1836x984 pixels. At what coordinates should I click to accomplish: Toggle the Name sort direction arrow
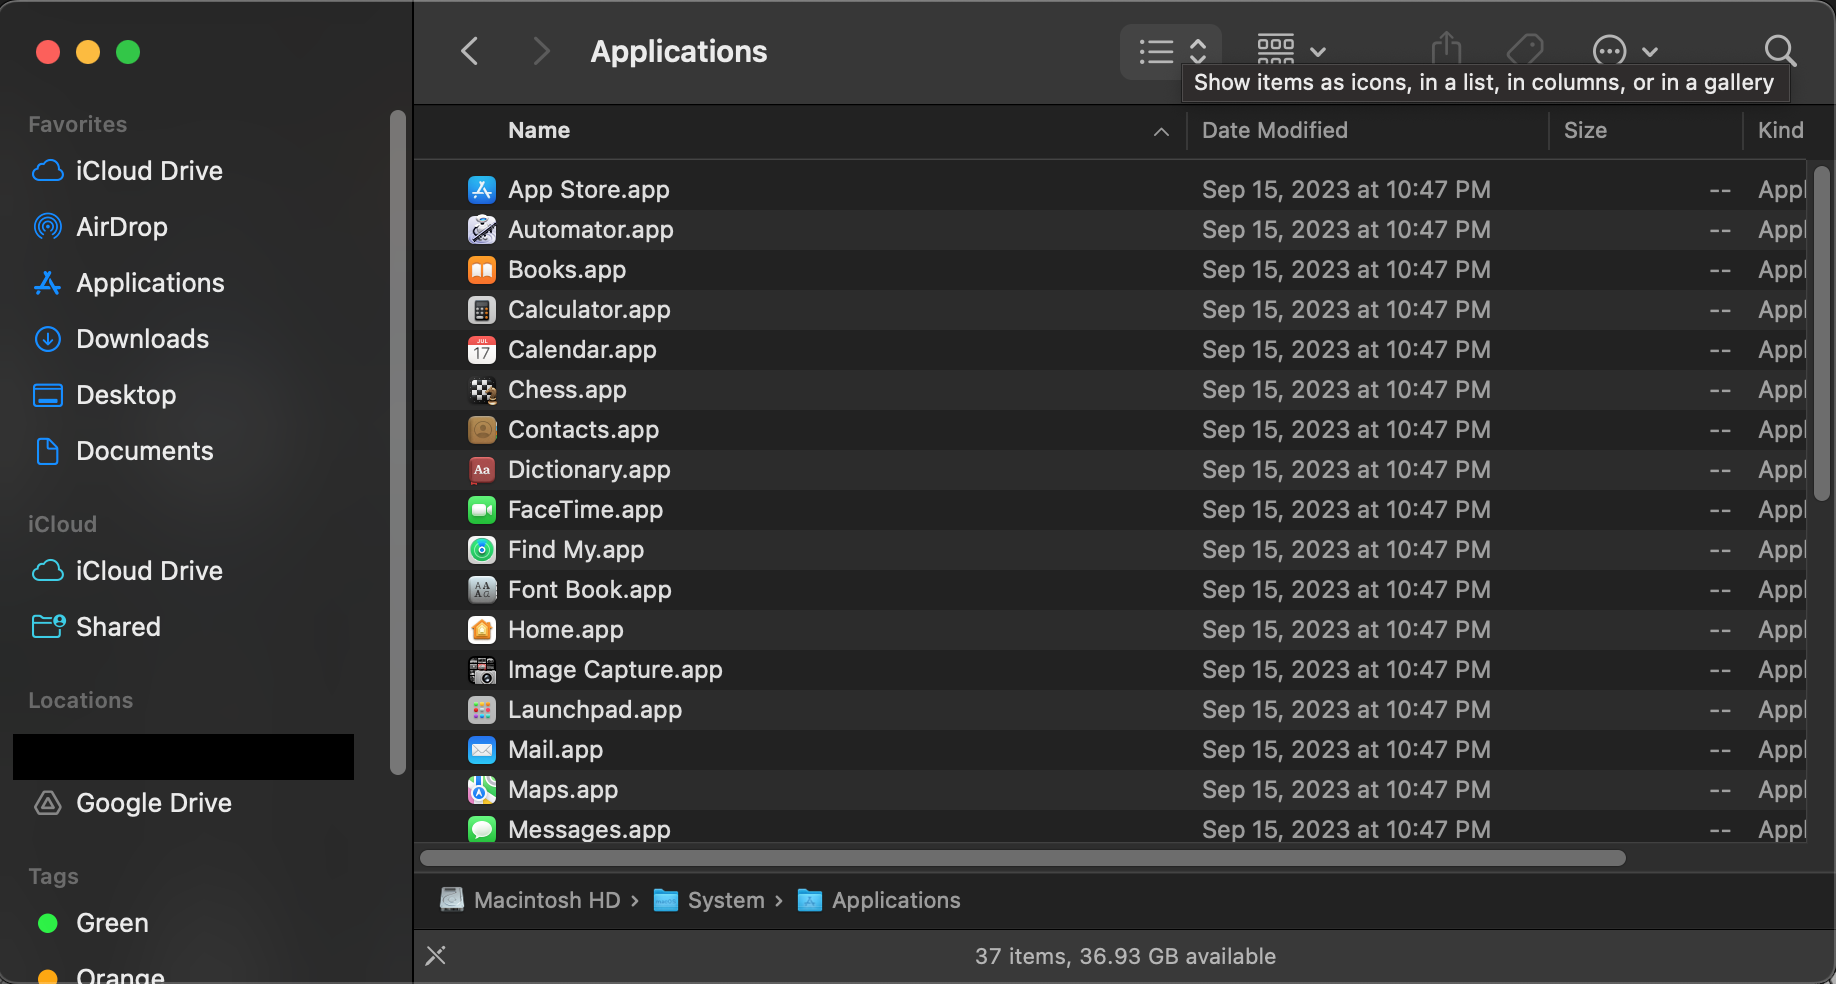[x=1161, y=131]
